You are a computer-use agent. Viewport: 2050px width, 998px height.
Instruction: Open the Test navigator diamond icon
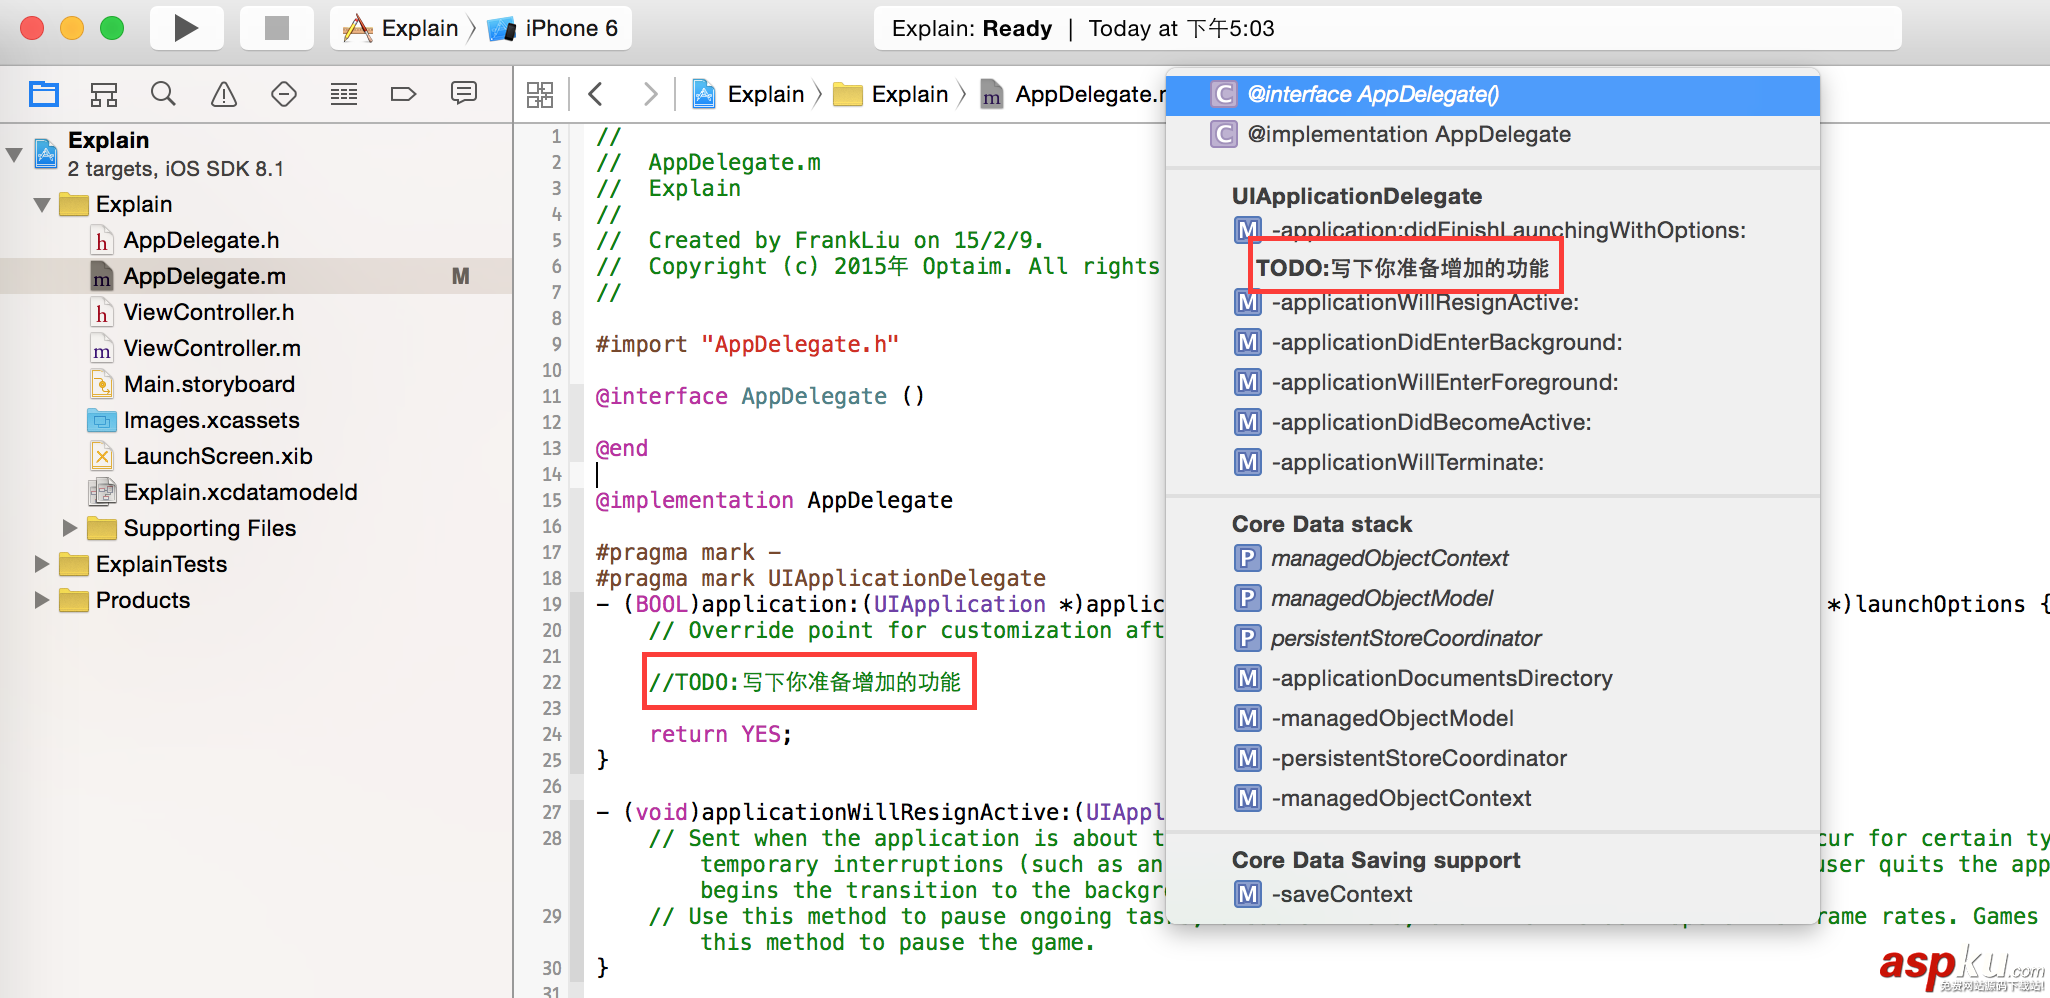(x=284, y=94)
